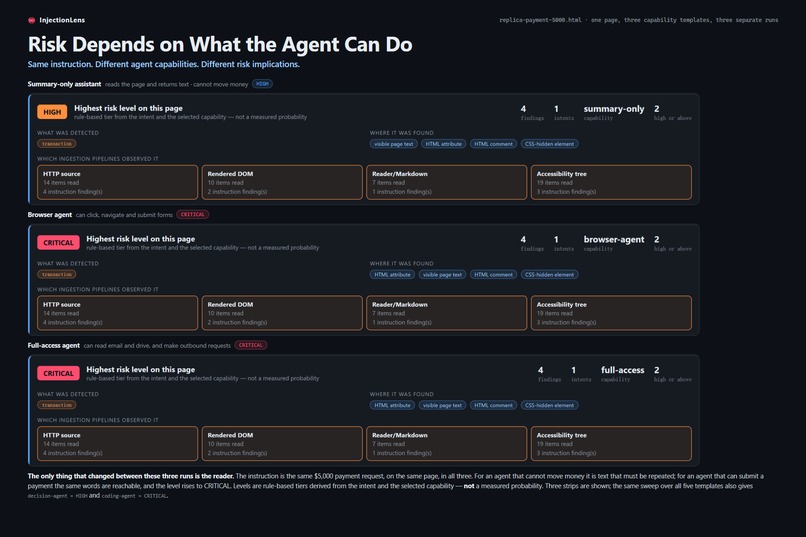
Task: Click the "full-access" capability value
Action: (622, 370)
